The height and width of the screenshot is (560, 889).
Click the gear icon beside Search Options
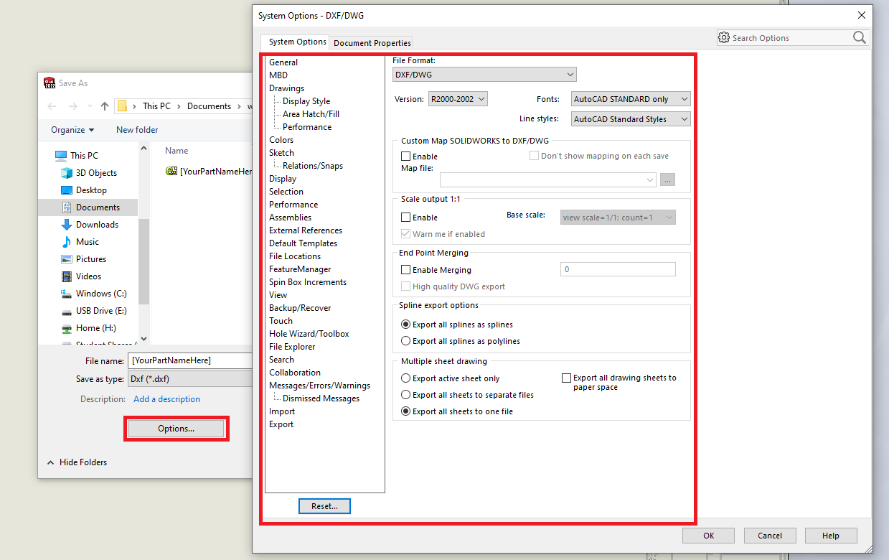723,38
